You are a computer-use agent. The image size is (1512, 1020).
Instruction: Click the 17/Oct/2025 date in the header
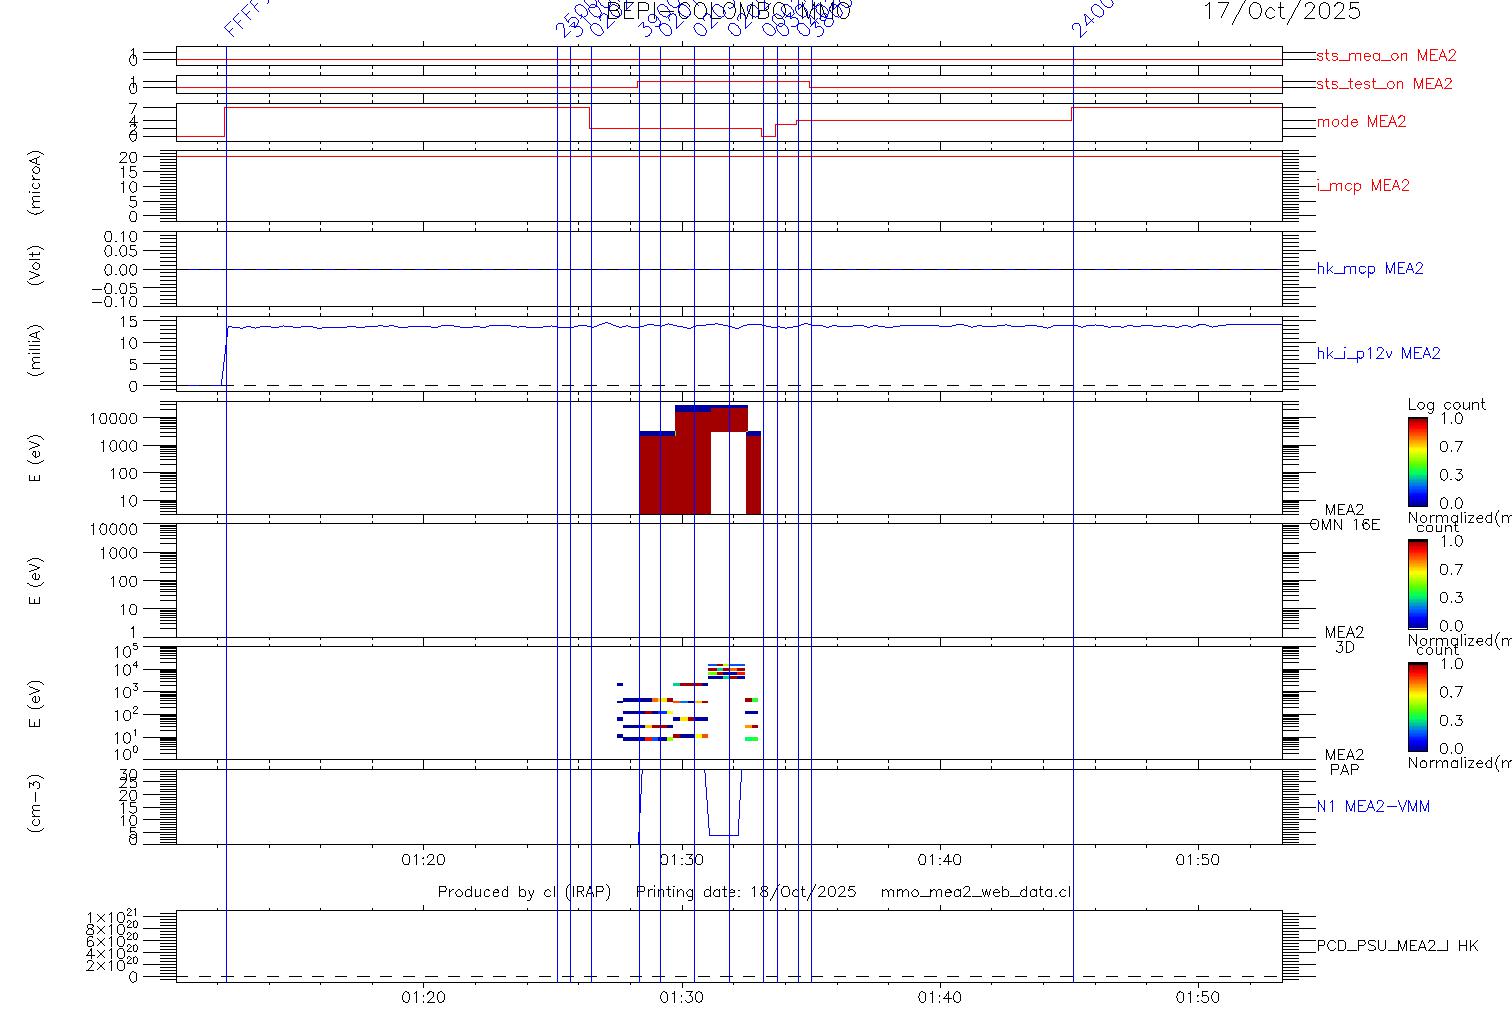tap(1281, 12)
